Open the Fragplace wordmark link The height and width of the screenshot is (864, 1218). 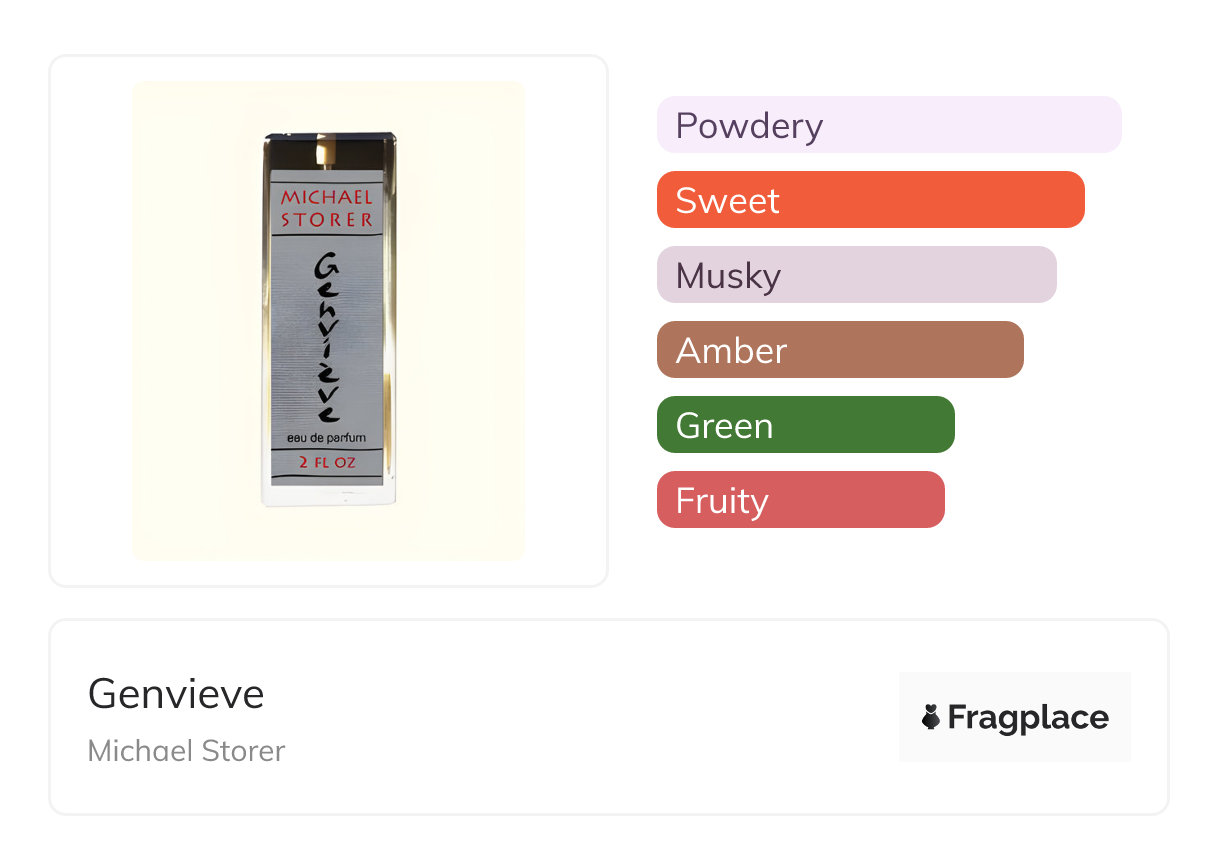[x=1028, y=717]
